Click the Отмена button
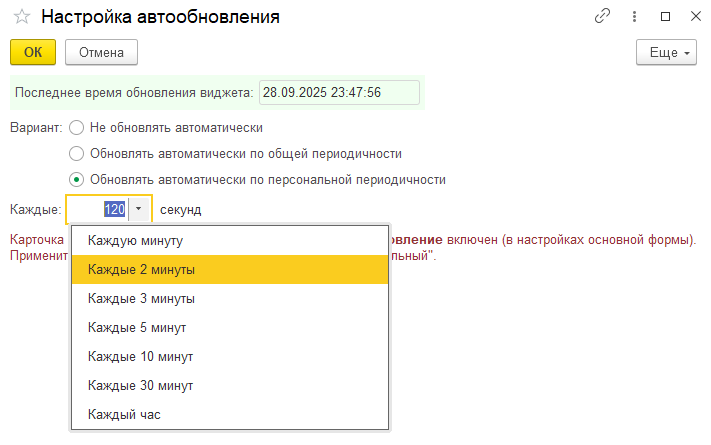 coord(100,53)
